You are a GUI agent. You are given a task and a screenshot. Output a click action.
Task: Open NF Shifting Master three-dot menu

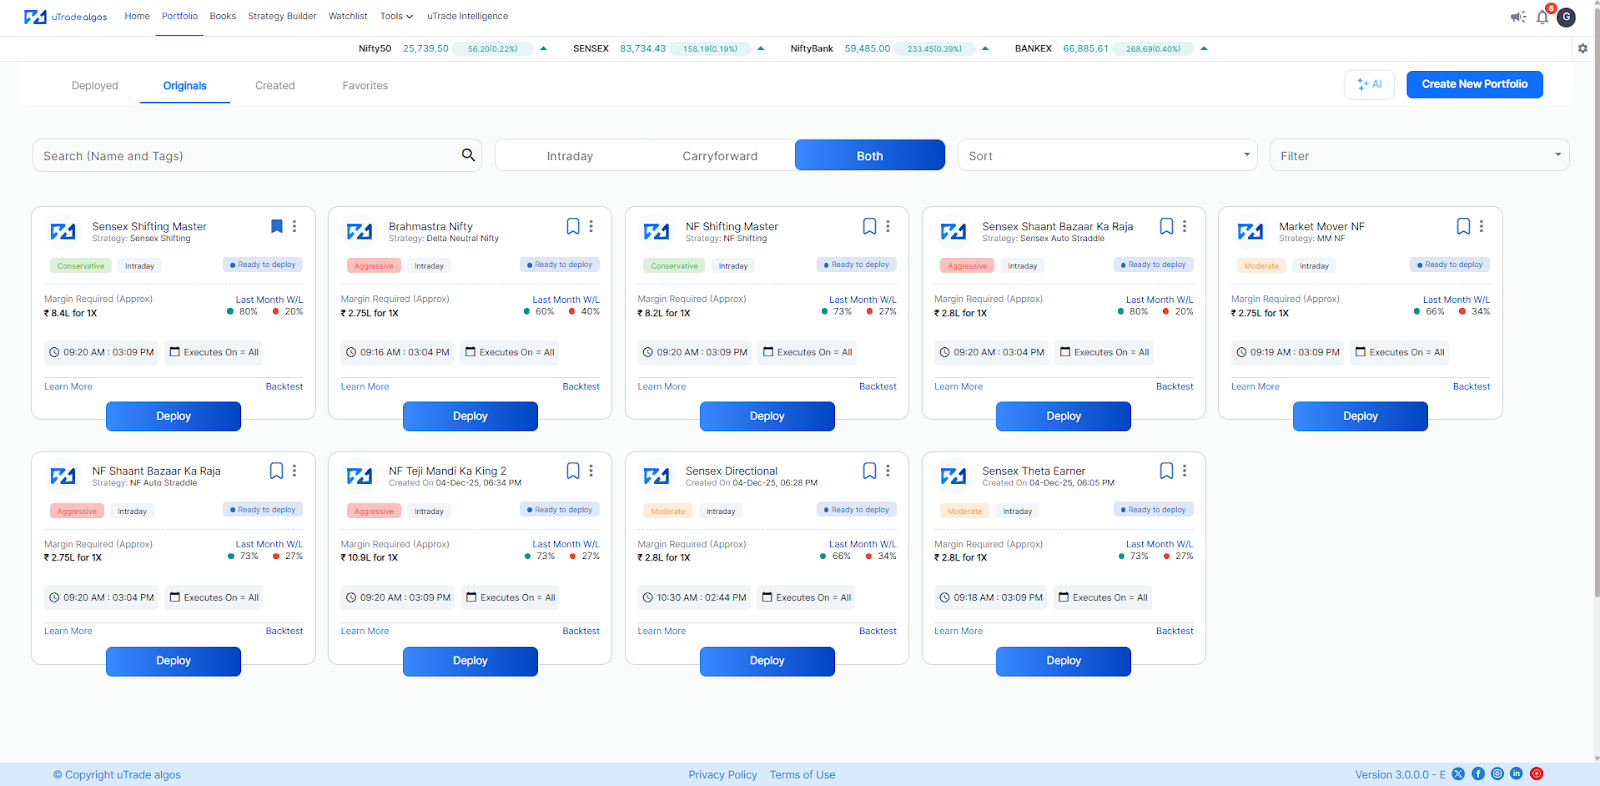888,226
